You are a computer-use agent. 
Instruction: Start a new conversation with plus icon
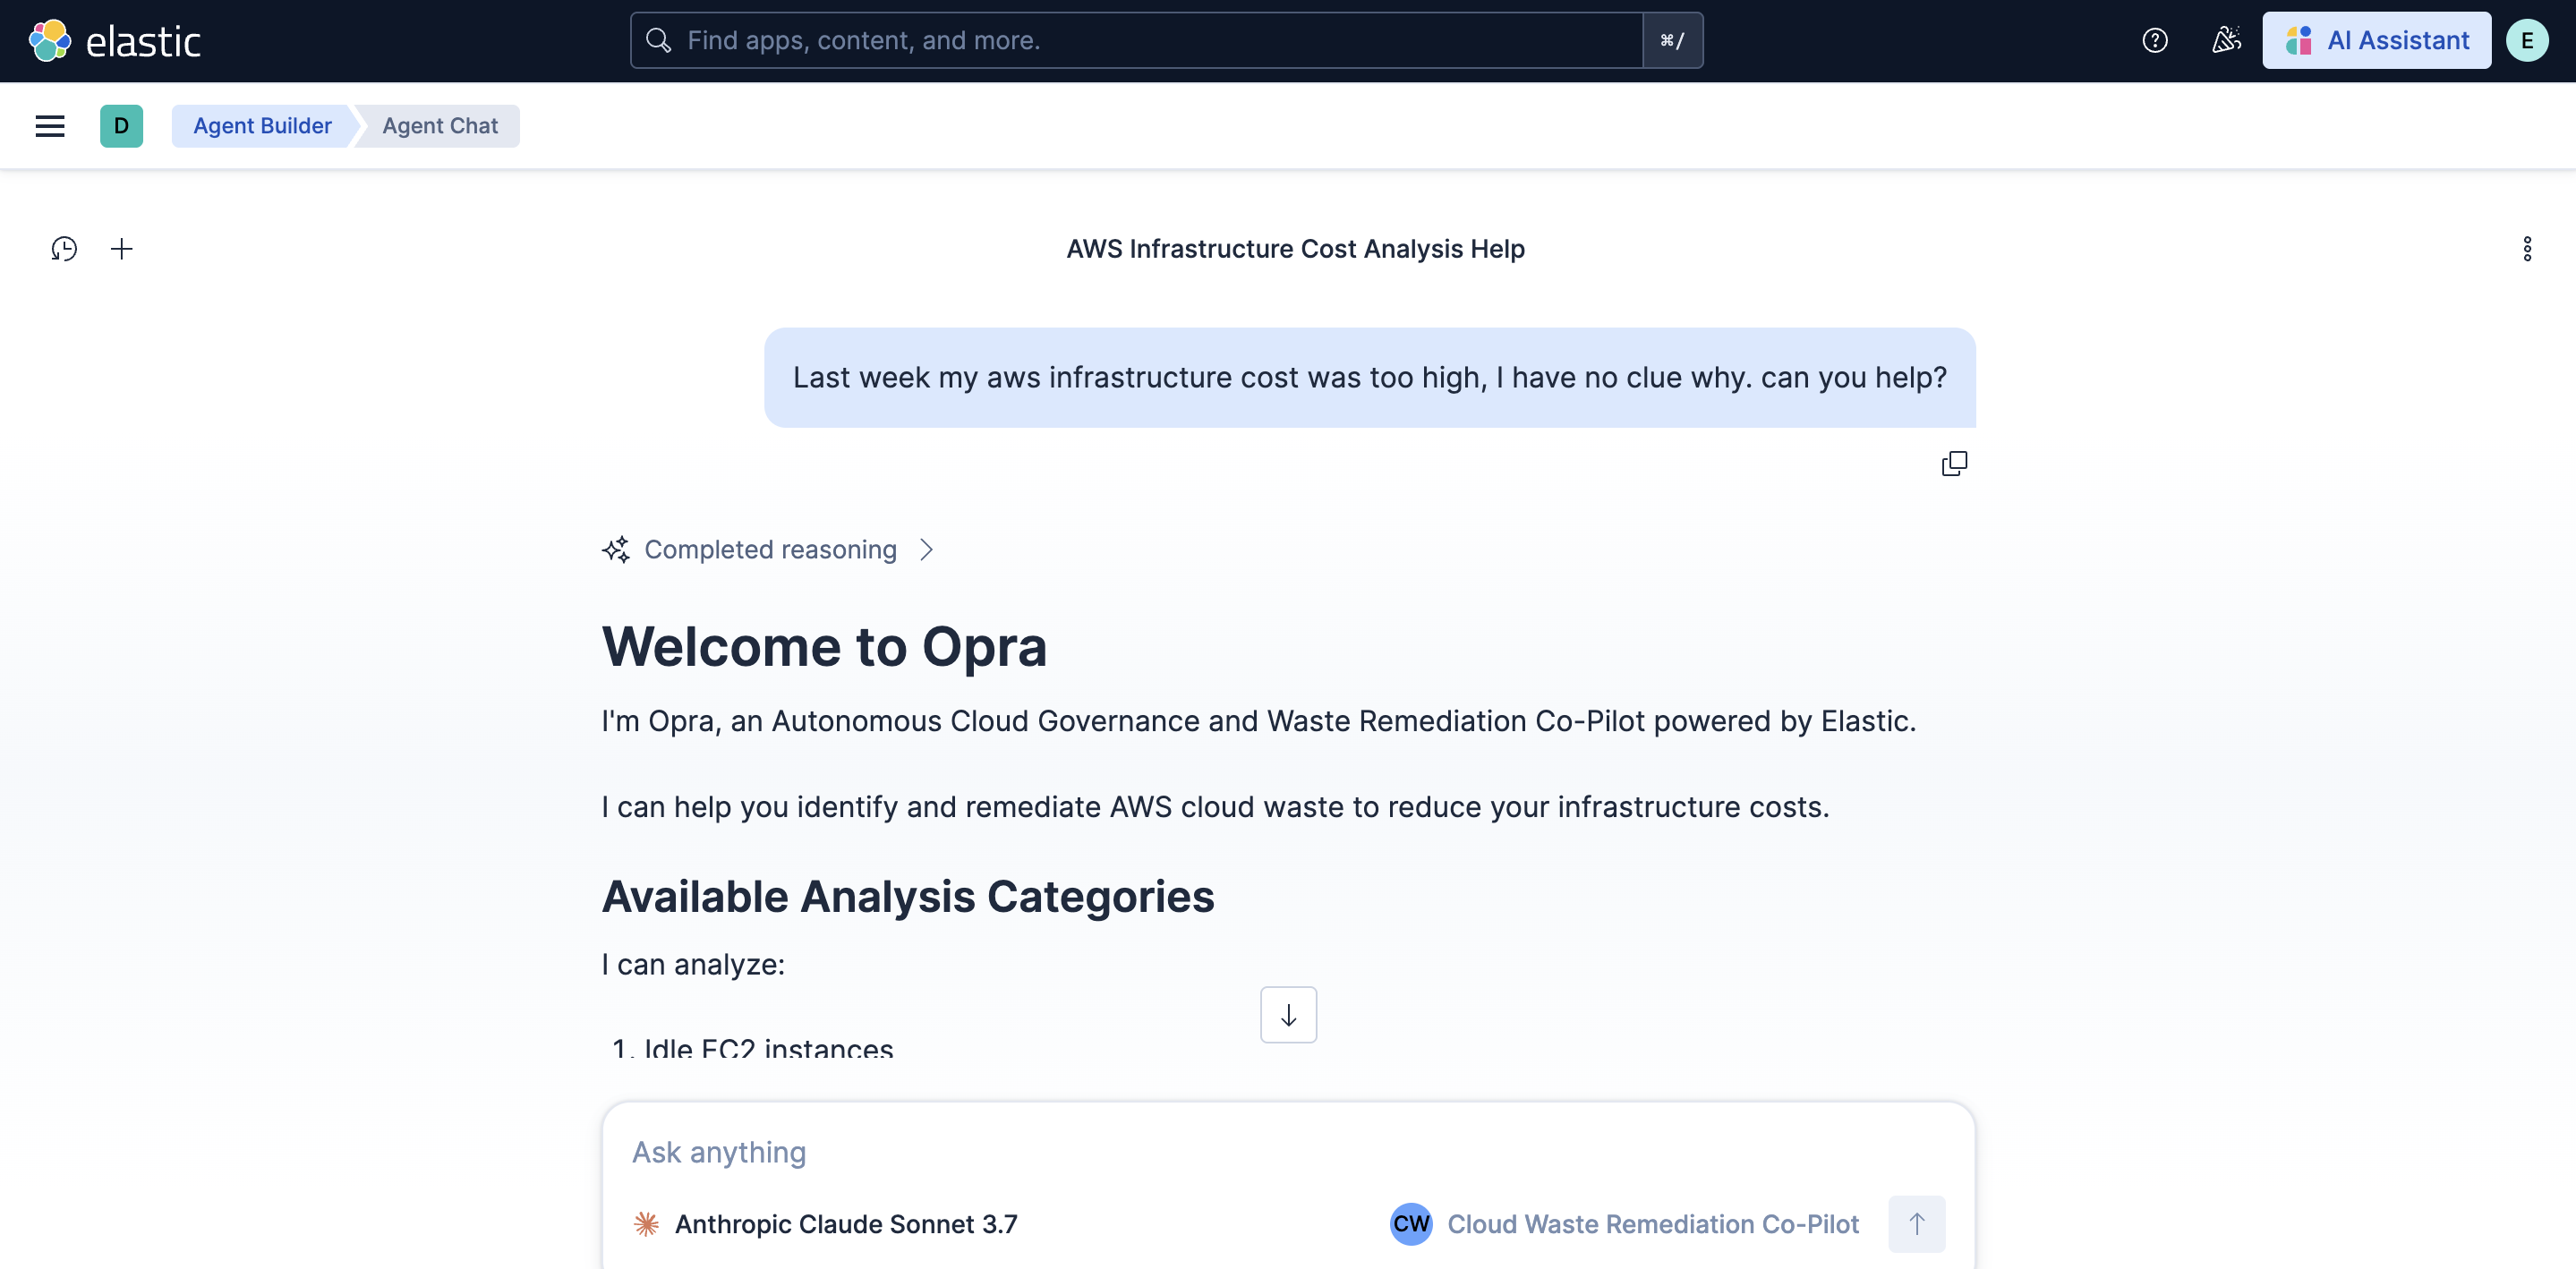pos(122,249)
